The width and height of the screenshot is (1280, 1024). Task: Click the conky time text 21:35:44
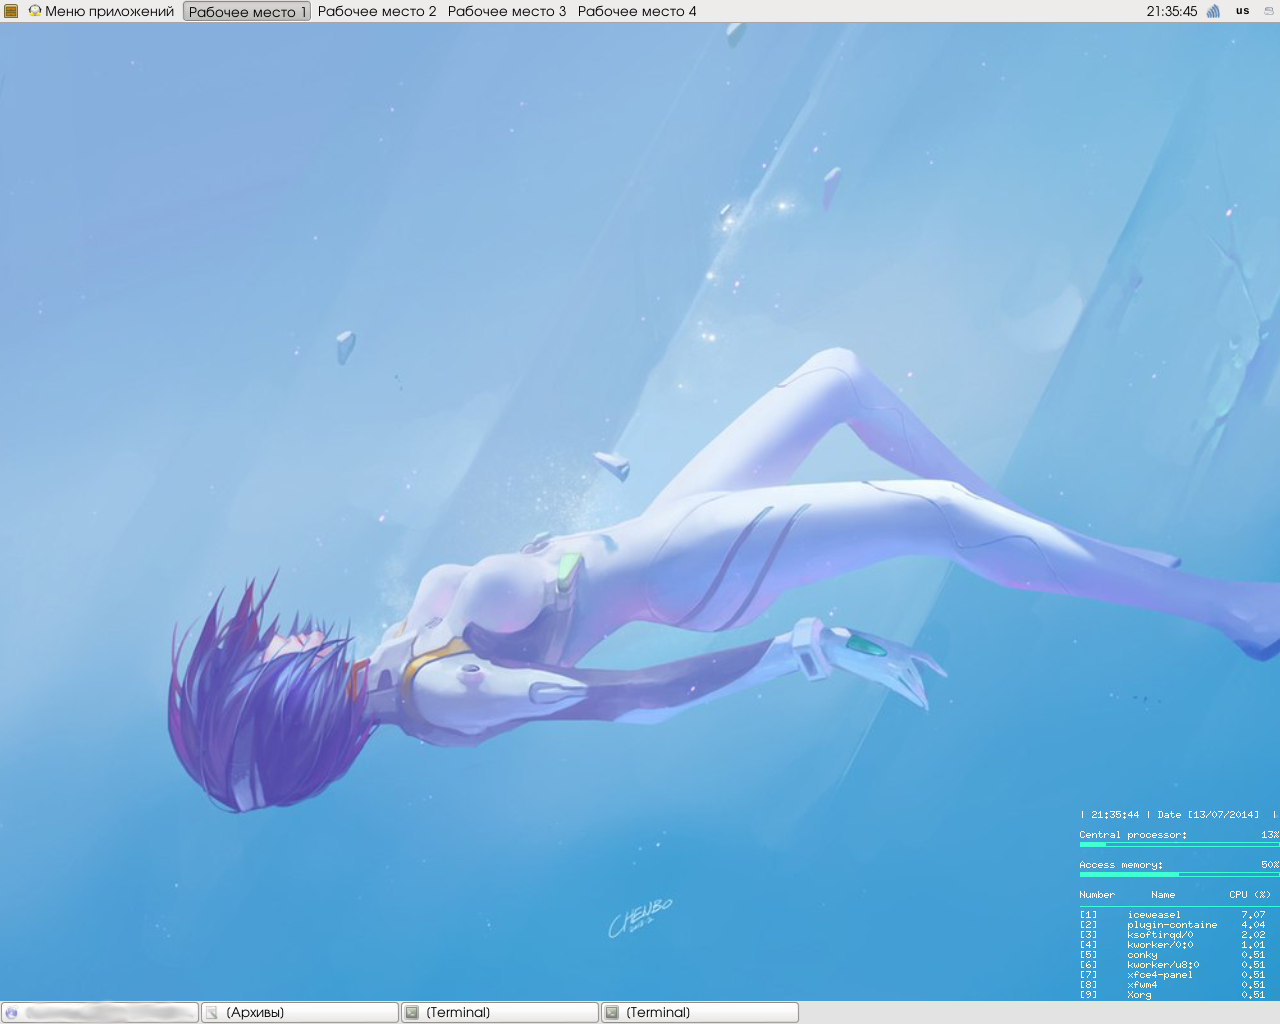tap(1115, 815)
